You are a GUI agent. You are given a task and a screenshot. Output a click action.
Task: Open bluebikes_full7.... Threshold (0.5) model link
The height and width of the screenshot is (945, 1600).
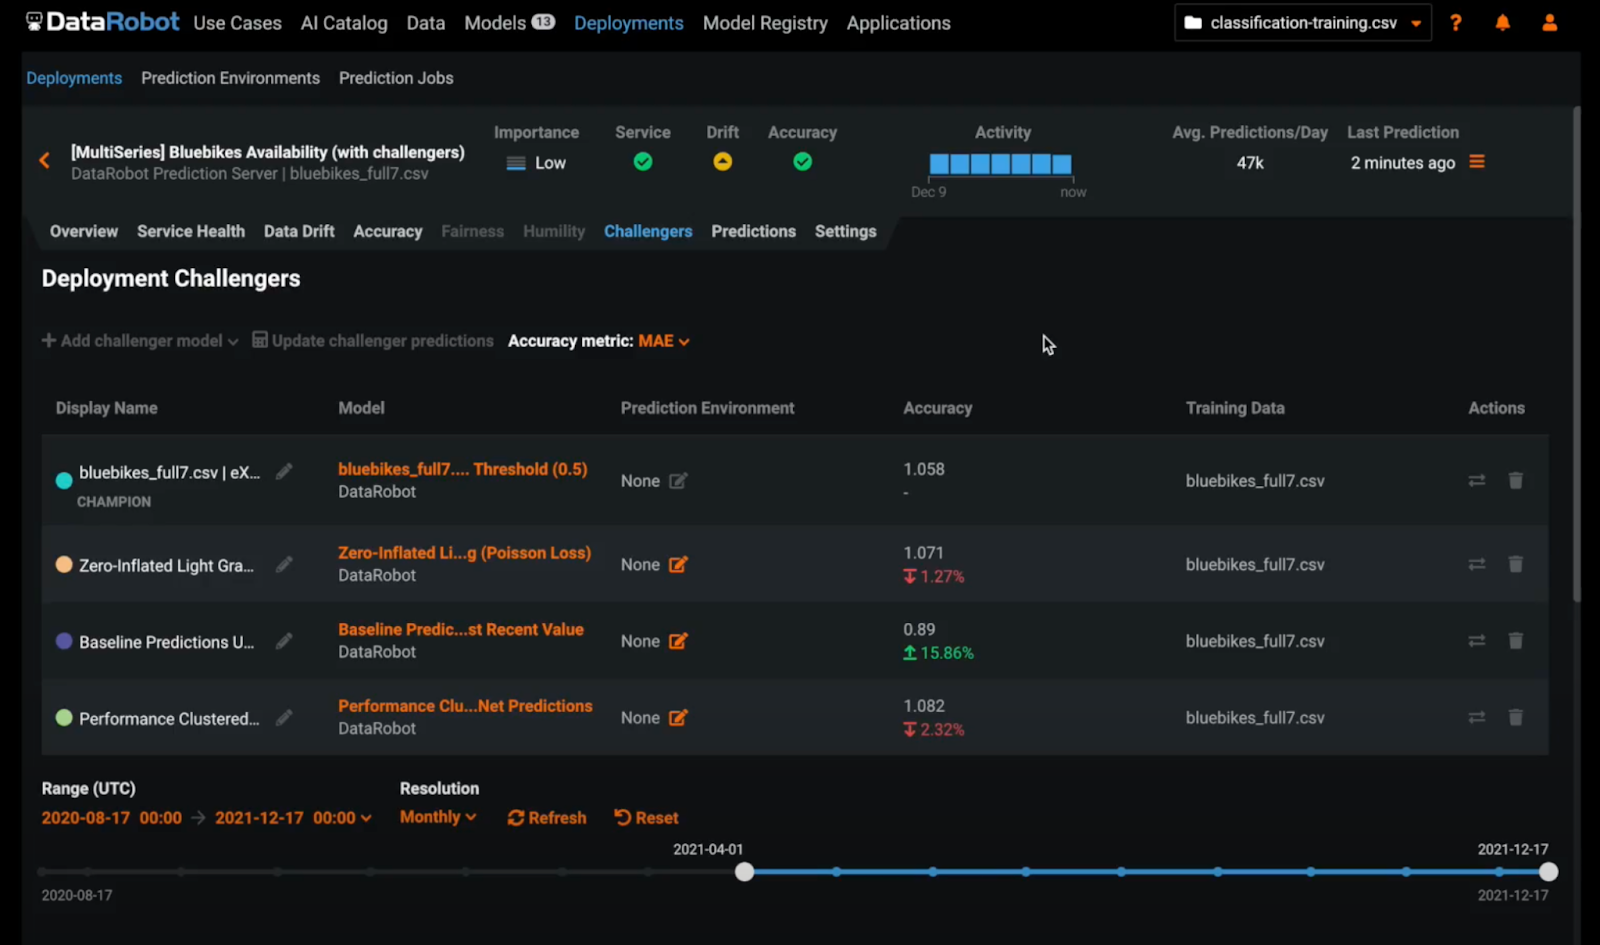pos(463,469)
